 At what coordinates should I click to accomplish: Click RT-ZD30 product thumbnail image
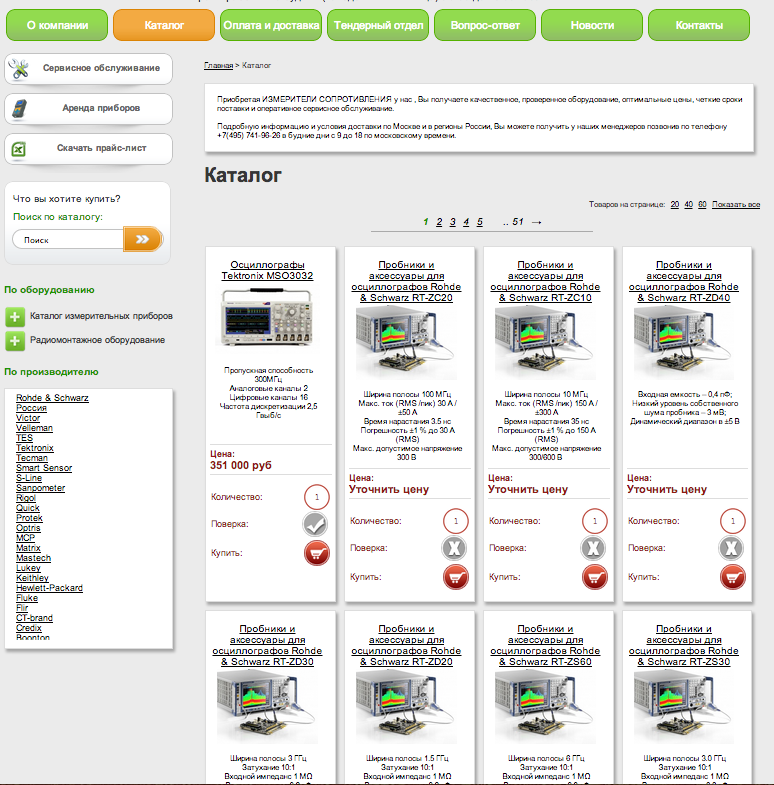point(267,707)
